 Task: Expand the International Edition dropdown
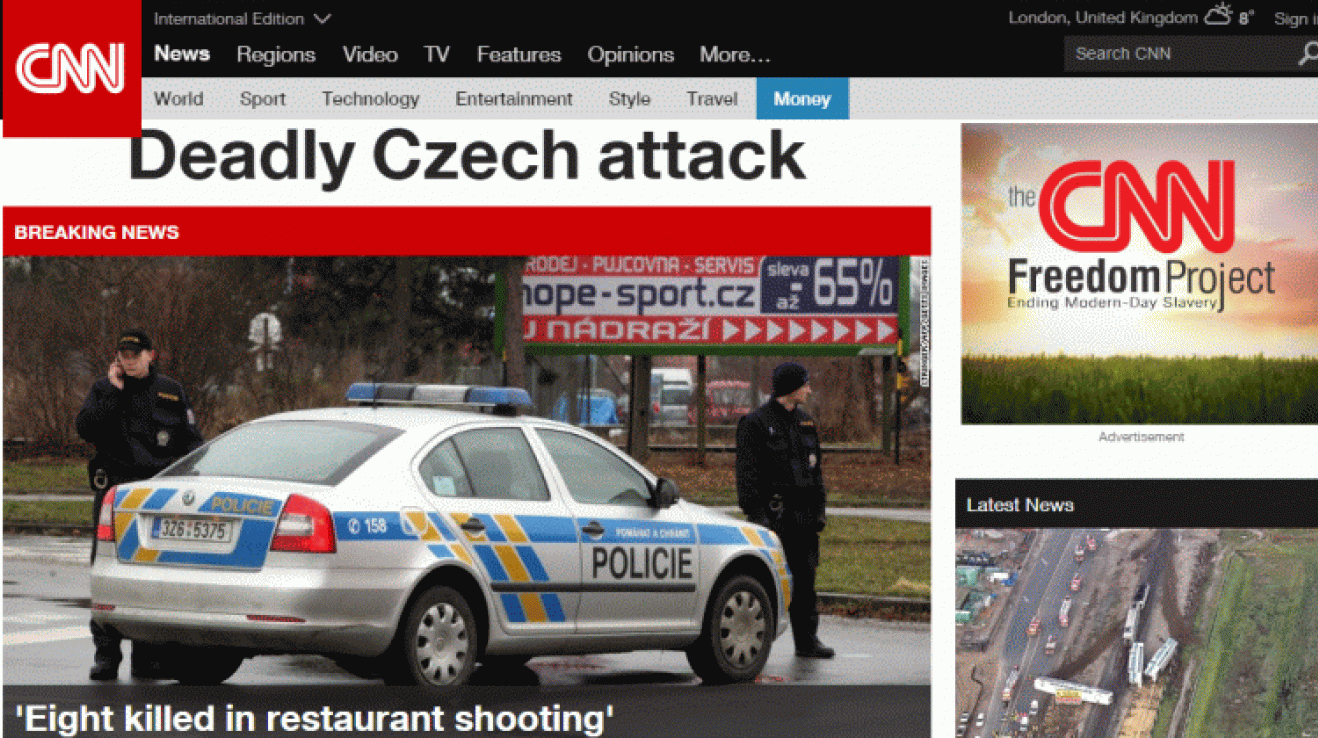pos(242,19)
